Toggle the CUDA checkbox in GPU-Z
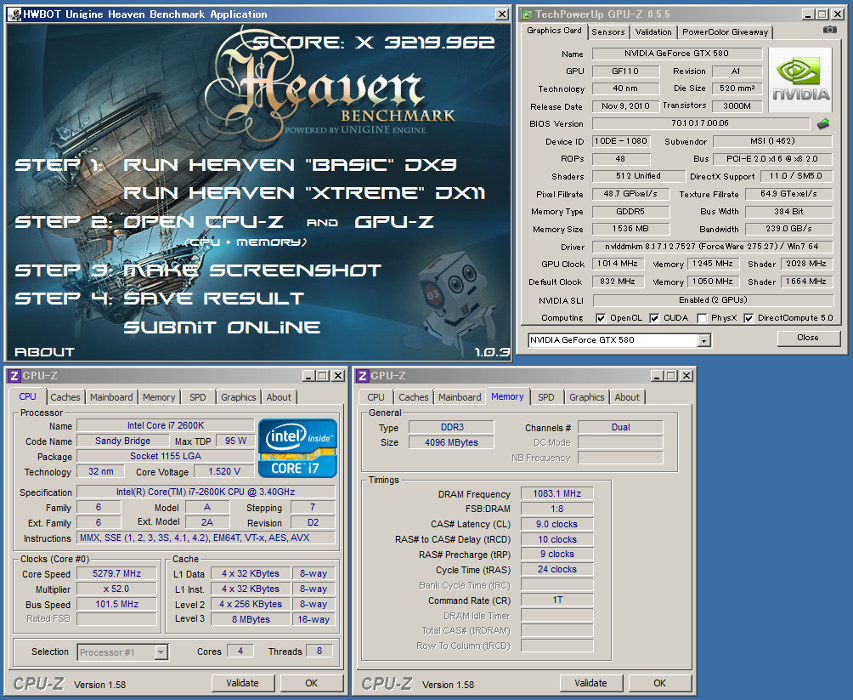Screen dimensions: 853x700 click(x=654, y=318)
